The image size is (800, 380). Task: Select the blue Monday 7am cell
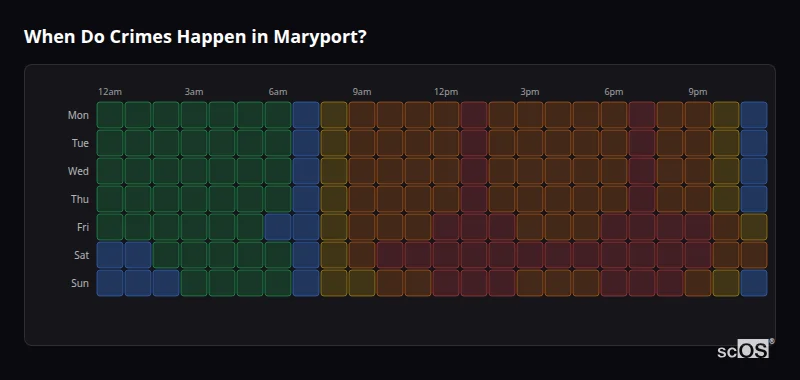(306, 115)
